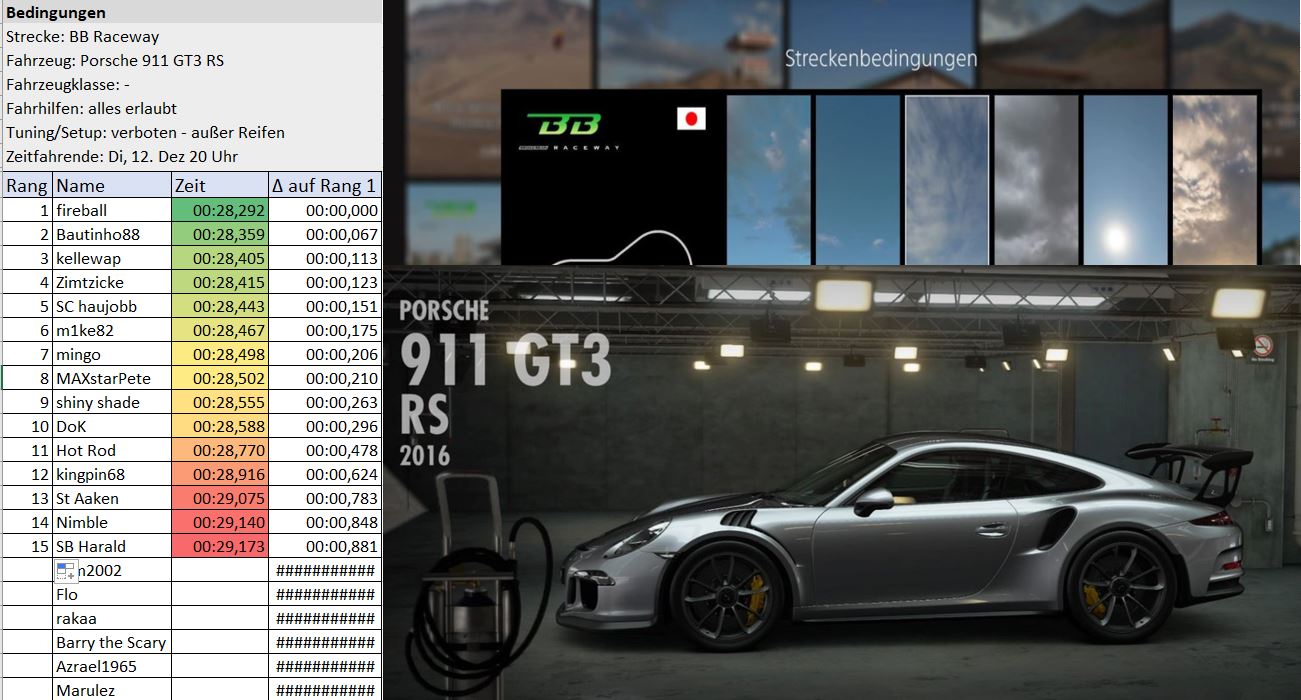Click the name cell m1ke82

pos(112,330)
